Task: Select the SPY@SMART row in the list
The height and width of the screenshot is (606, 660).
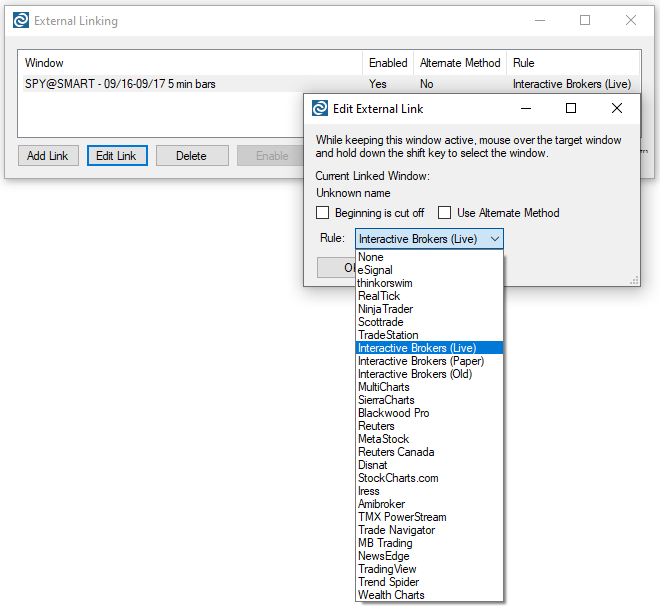Action: (120, 85)
